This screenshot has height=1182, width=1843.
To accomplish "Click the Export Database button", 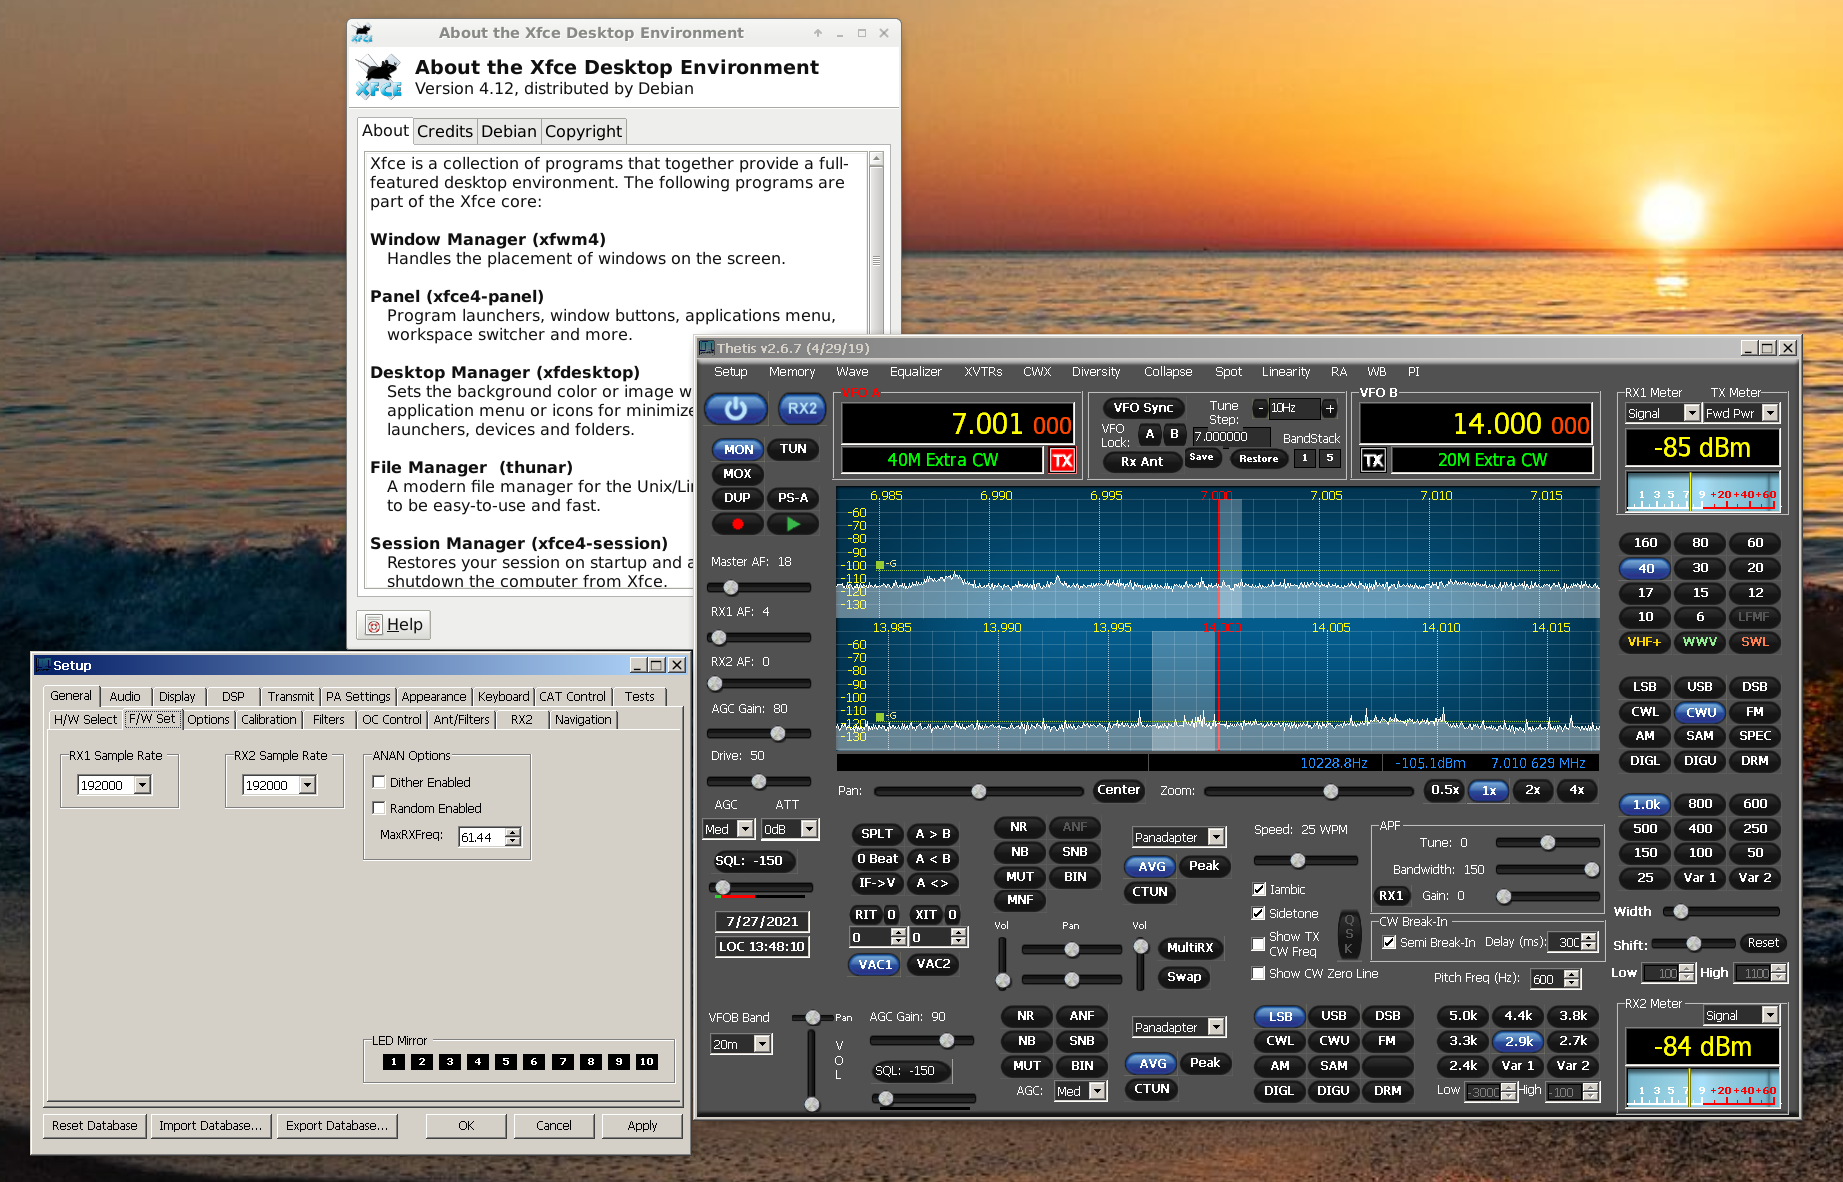I will (337, 1125).
